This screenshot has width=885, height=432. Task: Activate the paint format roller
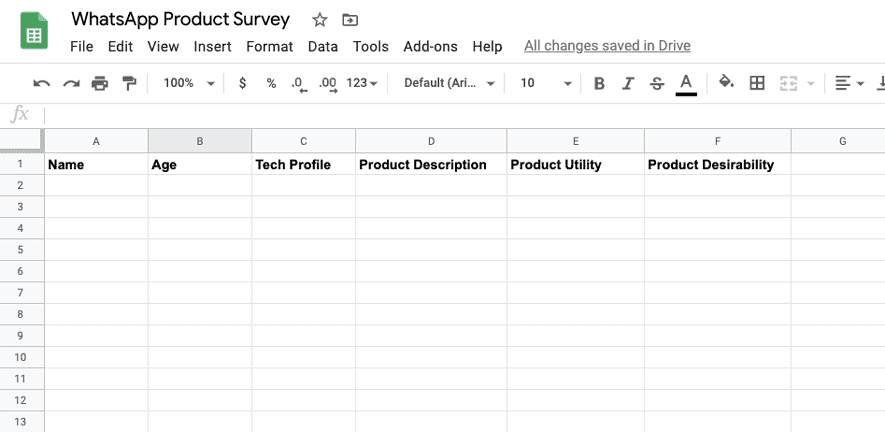pyautogui.click(x=129, y=83)
